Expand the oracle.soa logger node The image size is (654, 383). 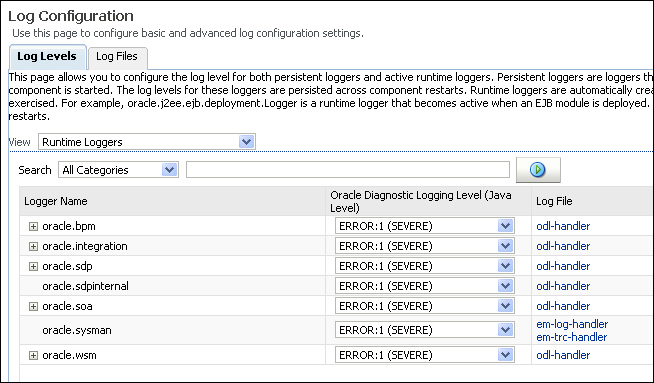click(33, 306)
